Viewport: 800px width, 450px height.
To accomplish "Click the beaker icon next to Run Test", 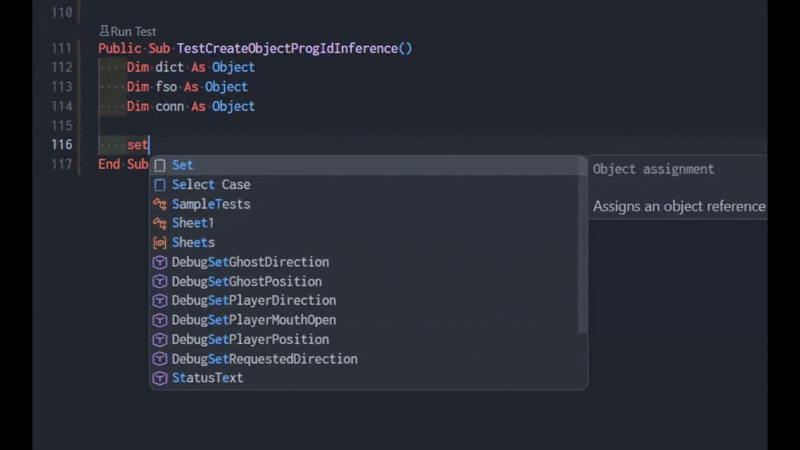I will (104, 31).
